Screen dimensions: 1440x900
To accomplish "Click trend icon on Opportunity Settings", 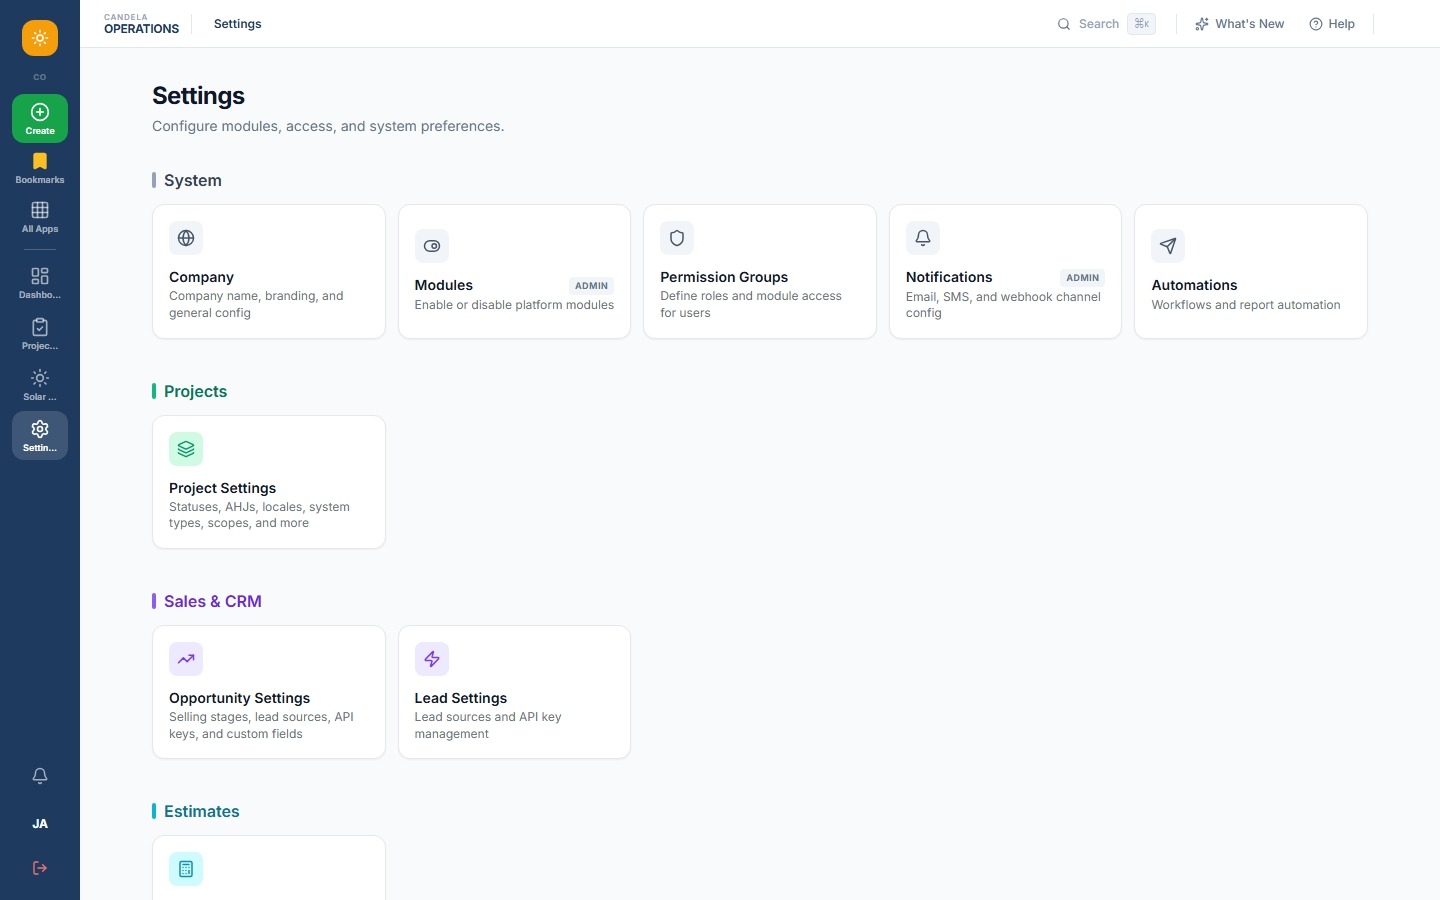I will point(186,659).
